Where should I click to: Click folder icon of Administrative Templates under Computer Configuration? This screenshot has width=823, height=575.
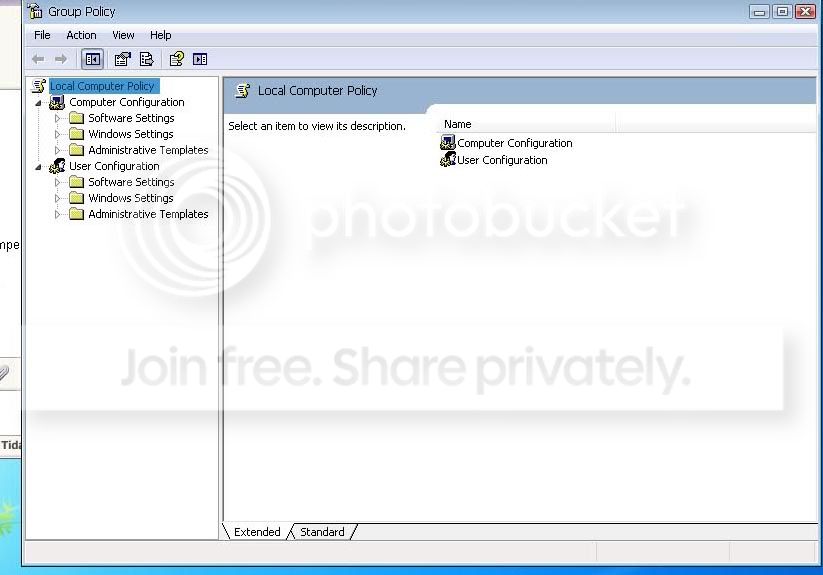pos(77,150)
